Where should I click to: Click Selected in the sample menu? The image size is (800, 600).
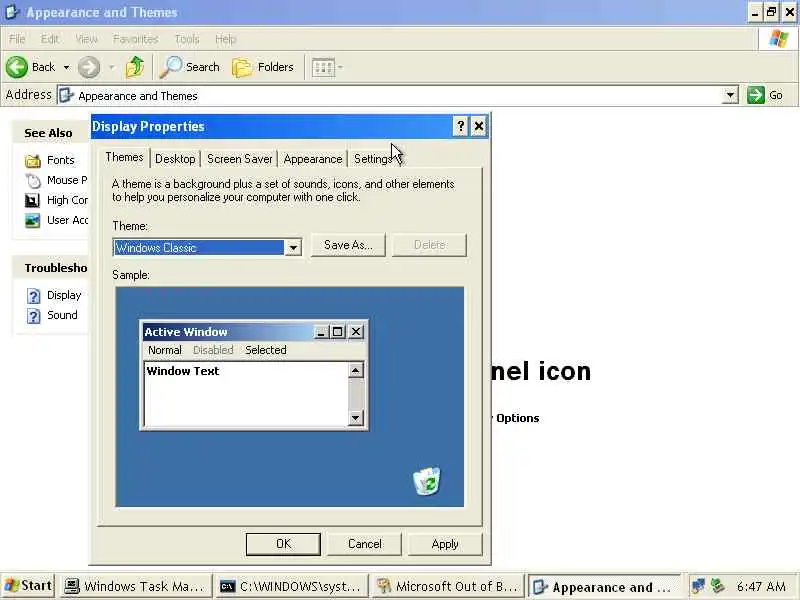[x=266, y=350]
